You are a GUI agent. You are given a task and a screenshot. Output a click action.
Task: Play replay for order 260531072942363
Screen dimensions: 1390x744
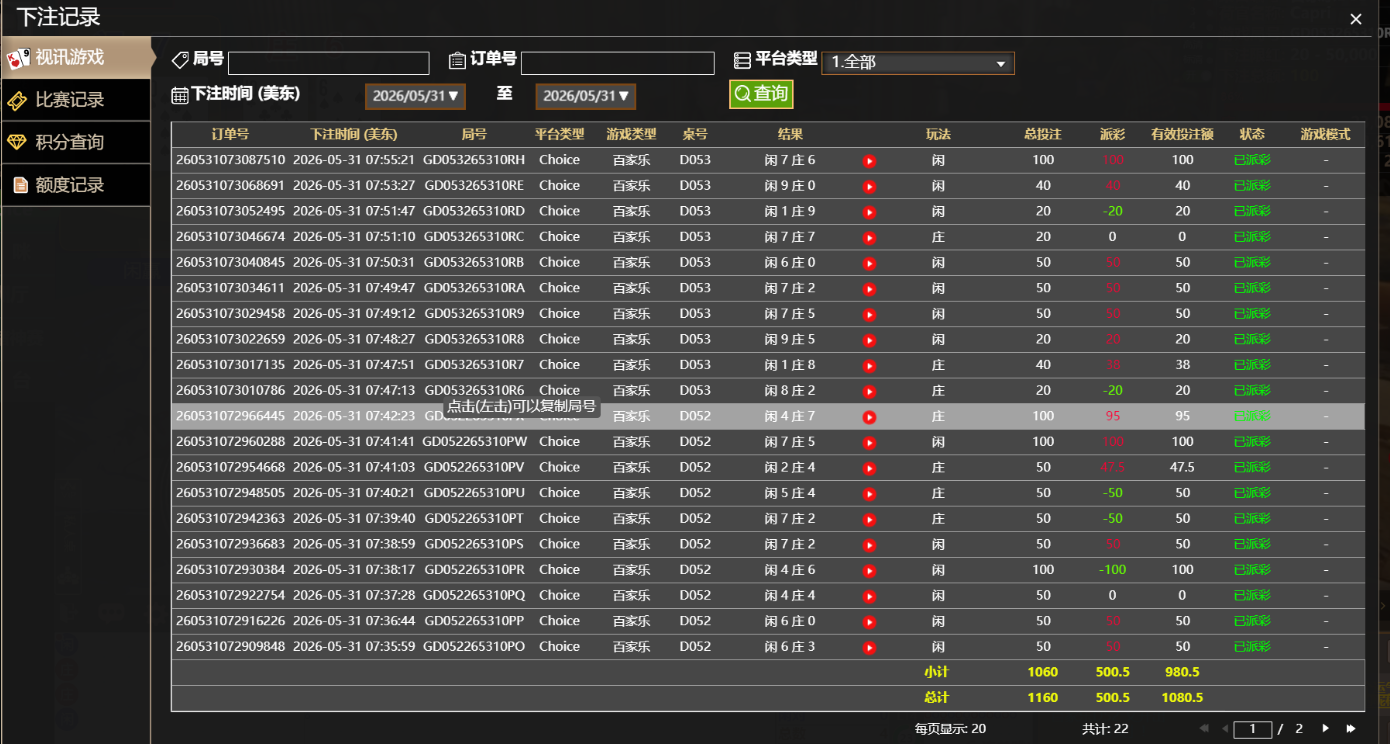click(x=869, y=520)
